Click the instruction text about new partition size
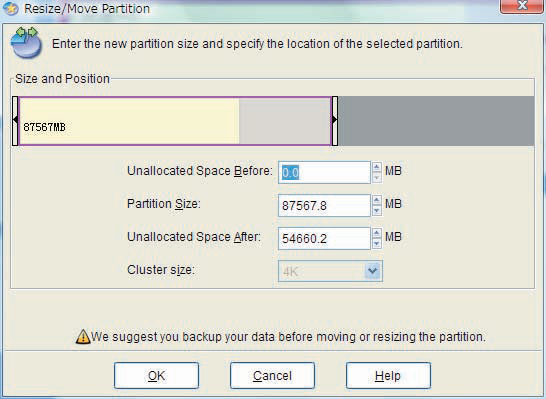 (x=257, y=44)
